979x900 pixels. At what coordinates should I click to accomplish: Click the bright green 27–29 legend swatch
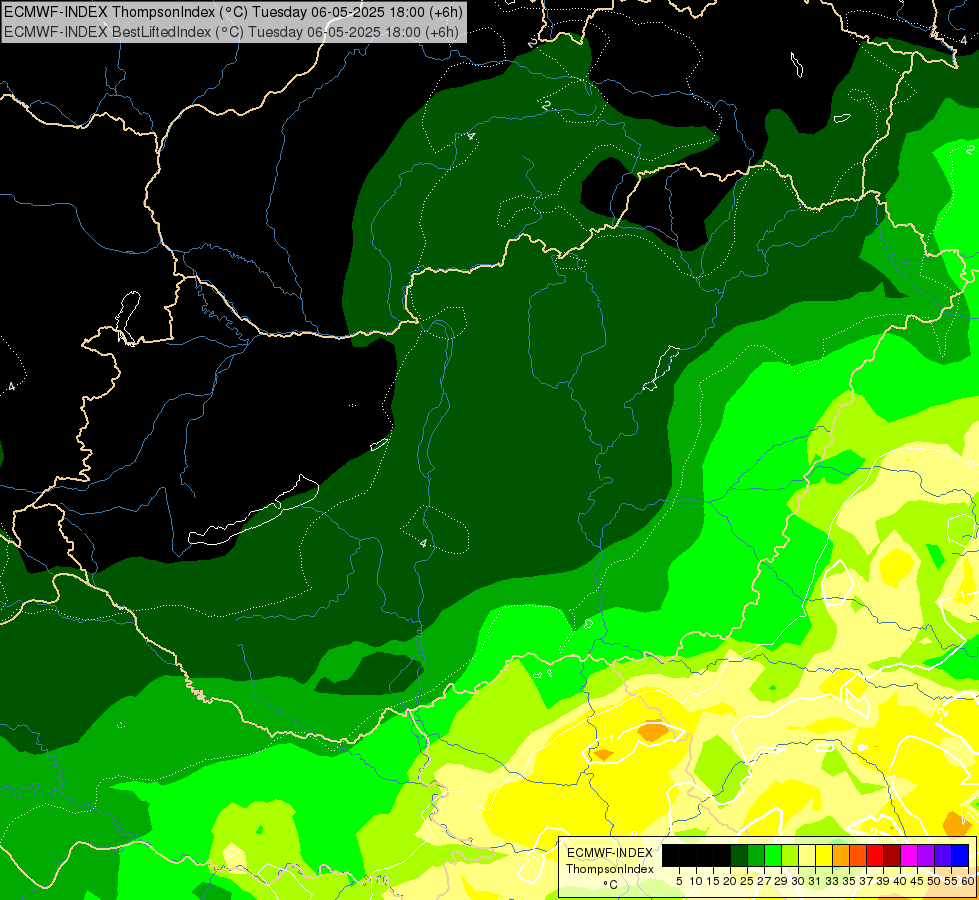773,855
